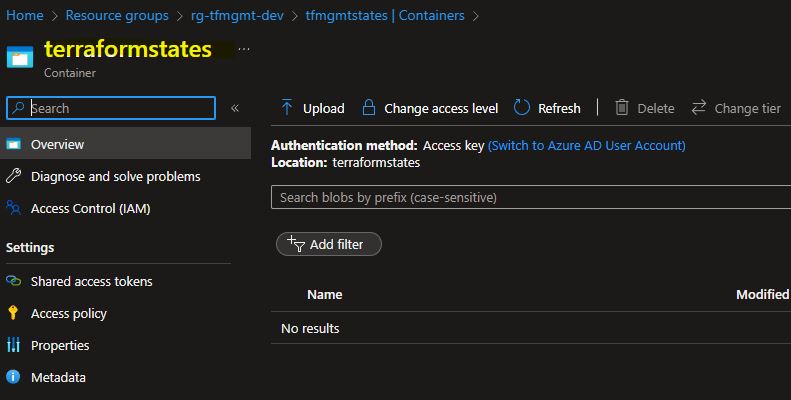This screenshot has height=400, width=791.
Task: Click the Refresh circular arrow icon
Action: pos(522,107)
